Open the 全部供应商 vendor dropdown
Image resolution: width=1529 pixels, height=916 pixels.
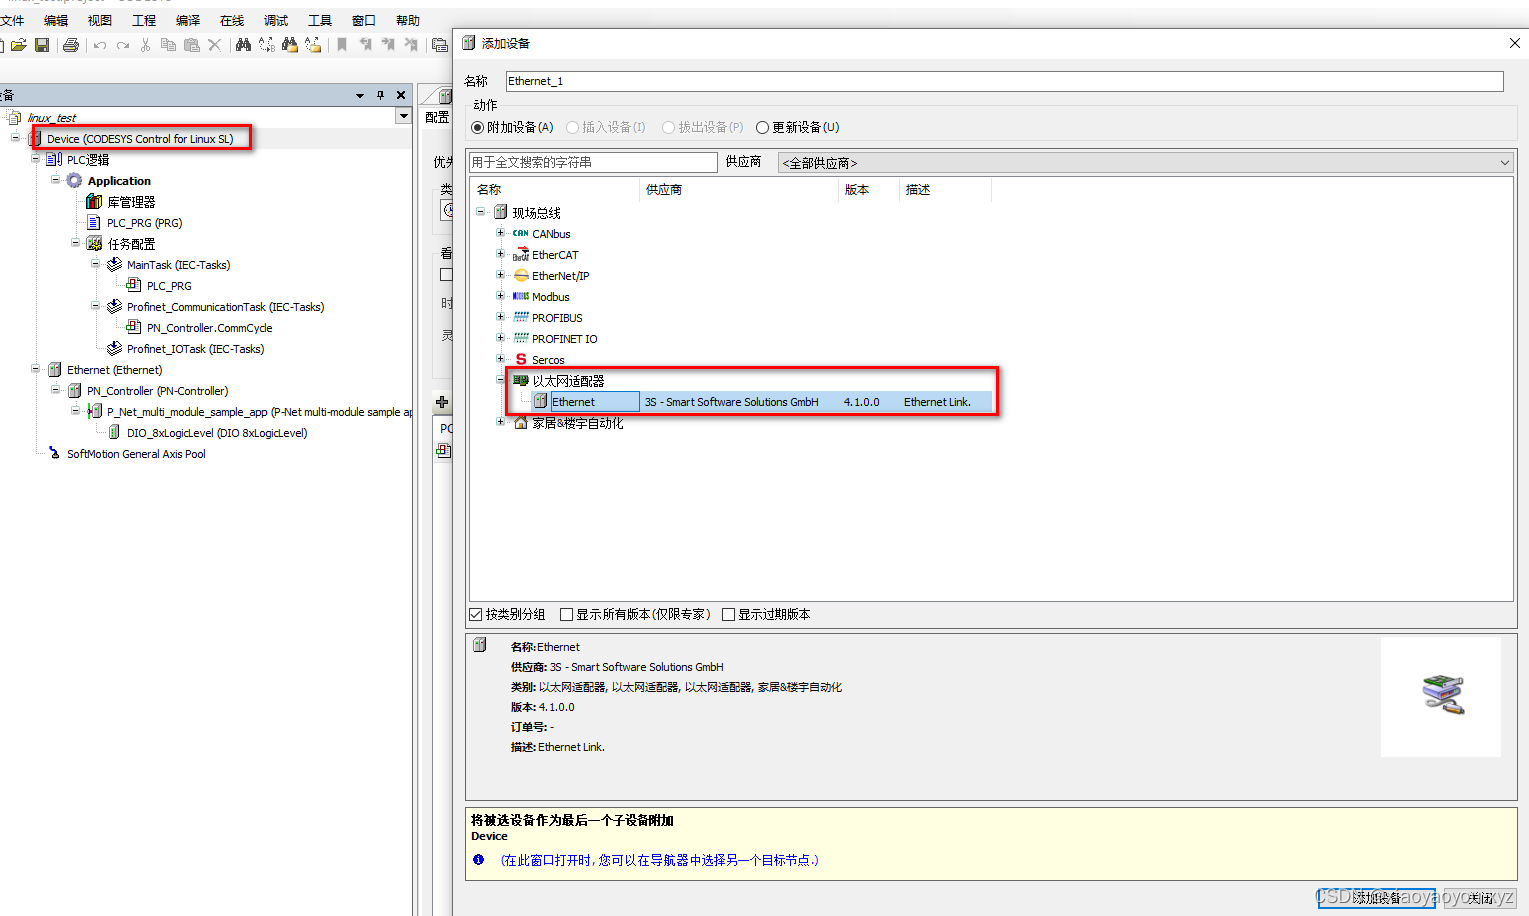[1145, 163]
